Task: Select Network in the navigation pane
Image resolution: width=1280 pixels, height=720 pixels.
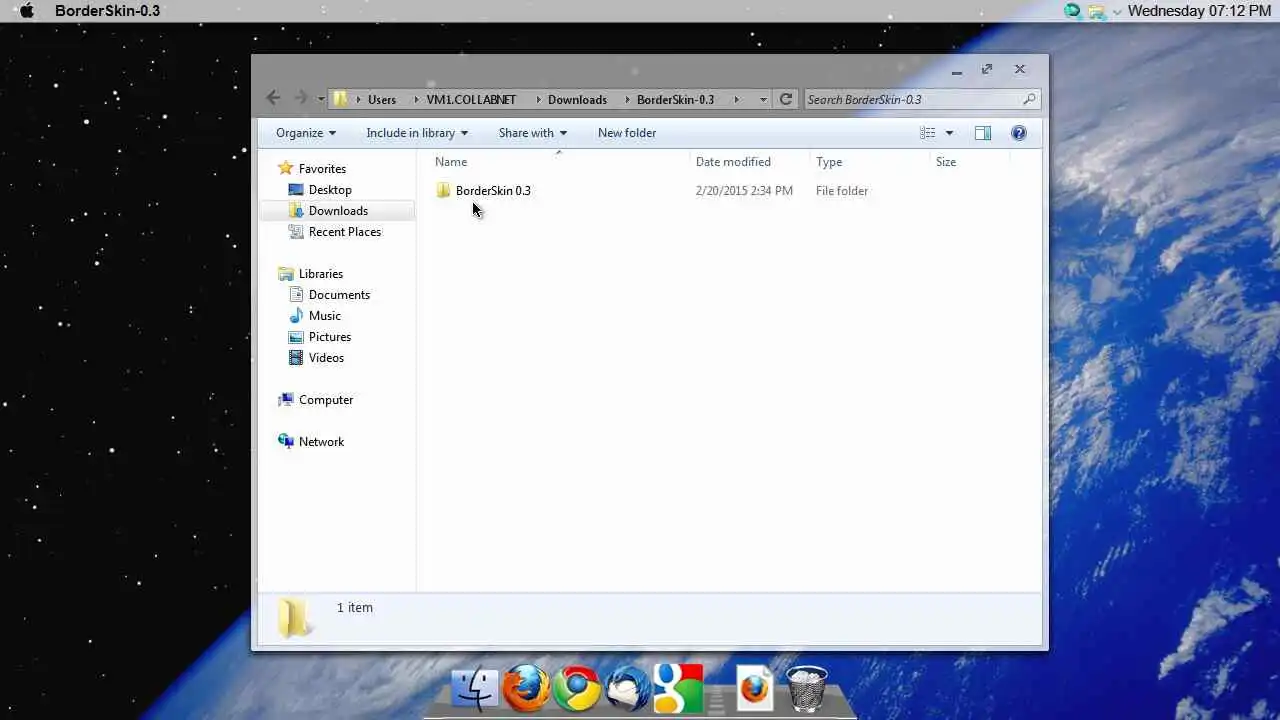Action: tap(321, 442)
